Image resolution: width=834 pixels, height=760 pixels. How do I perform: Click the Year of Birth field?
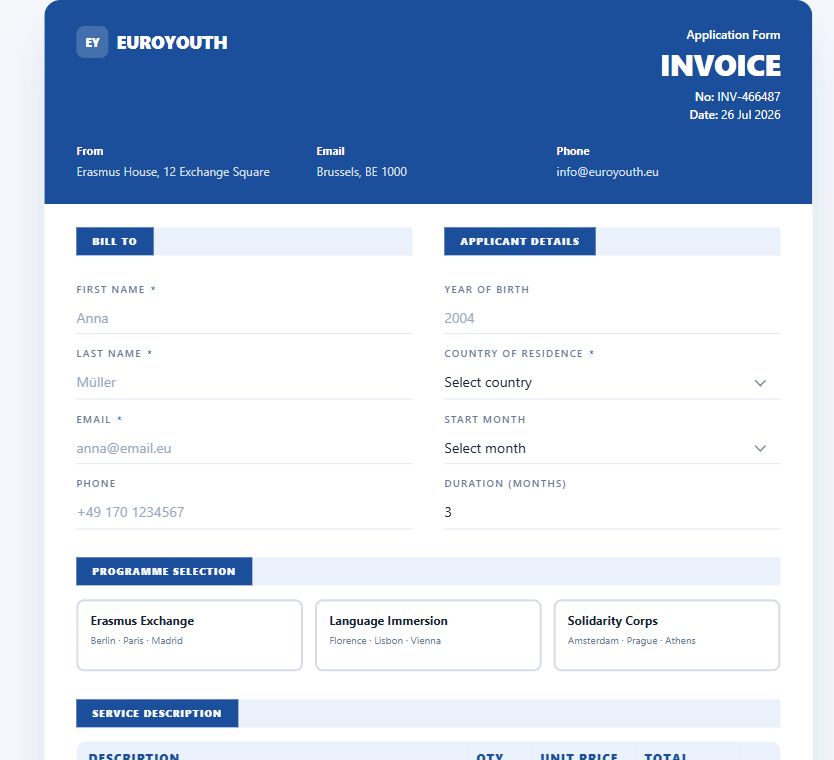pos(612,319)
